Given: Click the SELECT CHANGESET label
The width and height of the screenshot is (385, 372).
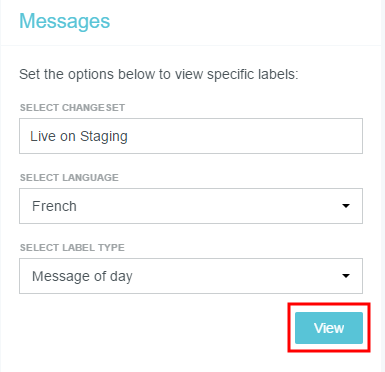Looking at the screenshot, I should 72,108.
